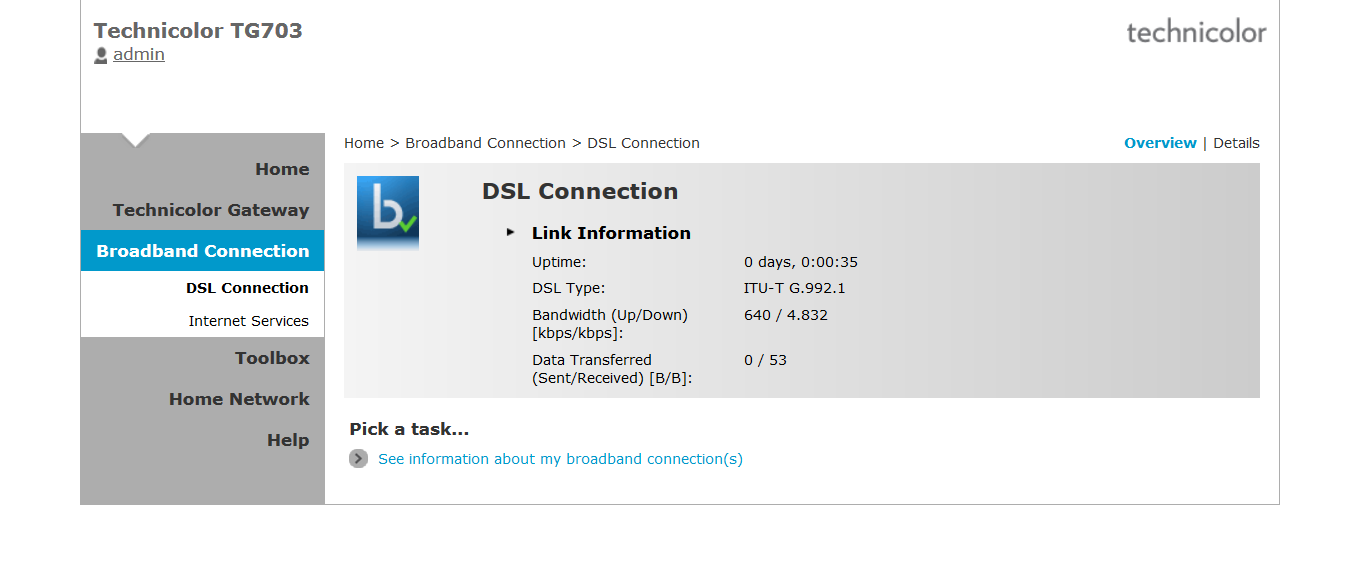
Task: Click the arrow bullet beside broadband task link
Action: click(x=359, y=459)
